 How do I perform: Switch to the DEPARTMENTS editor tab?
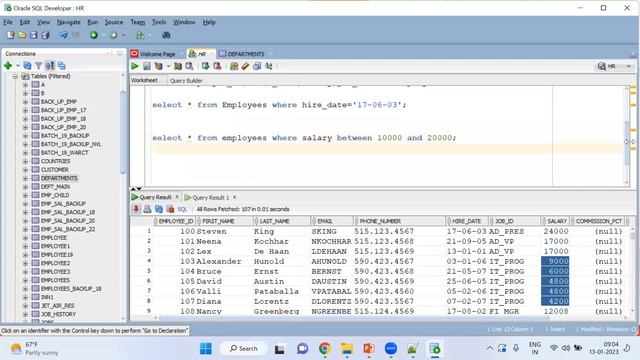(x=245, y=54)
